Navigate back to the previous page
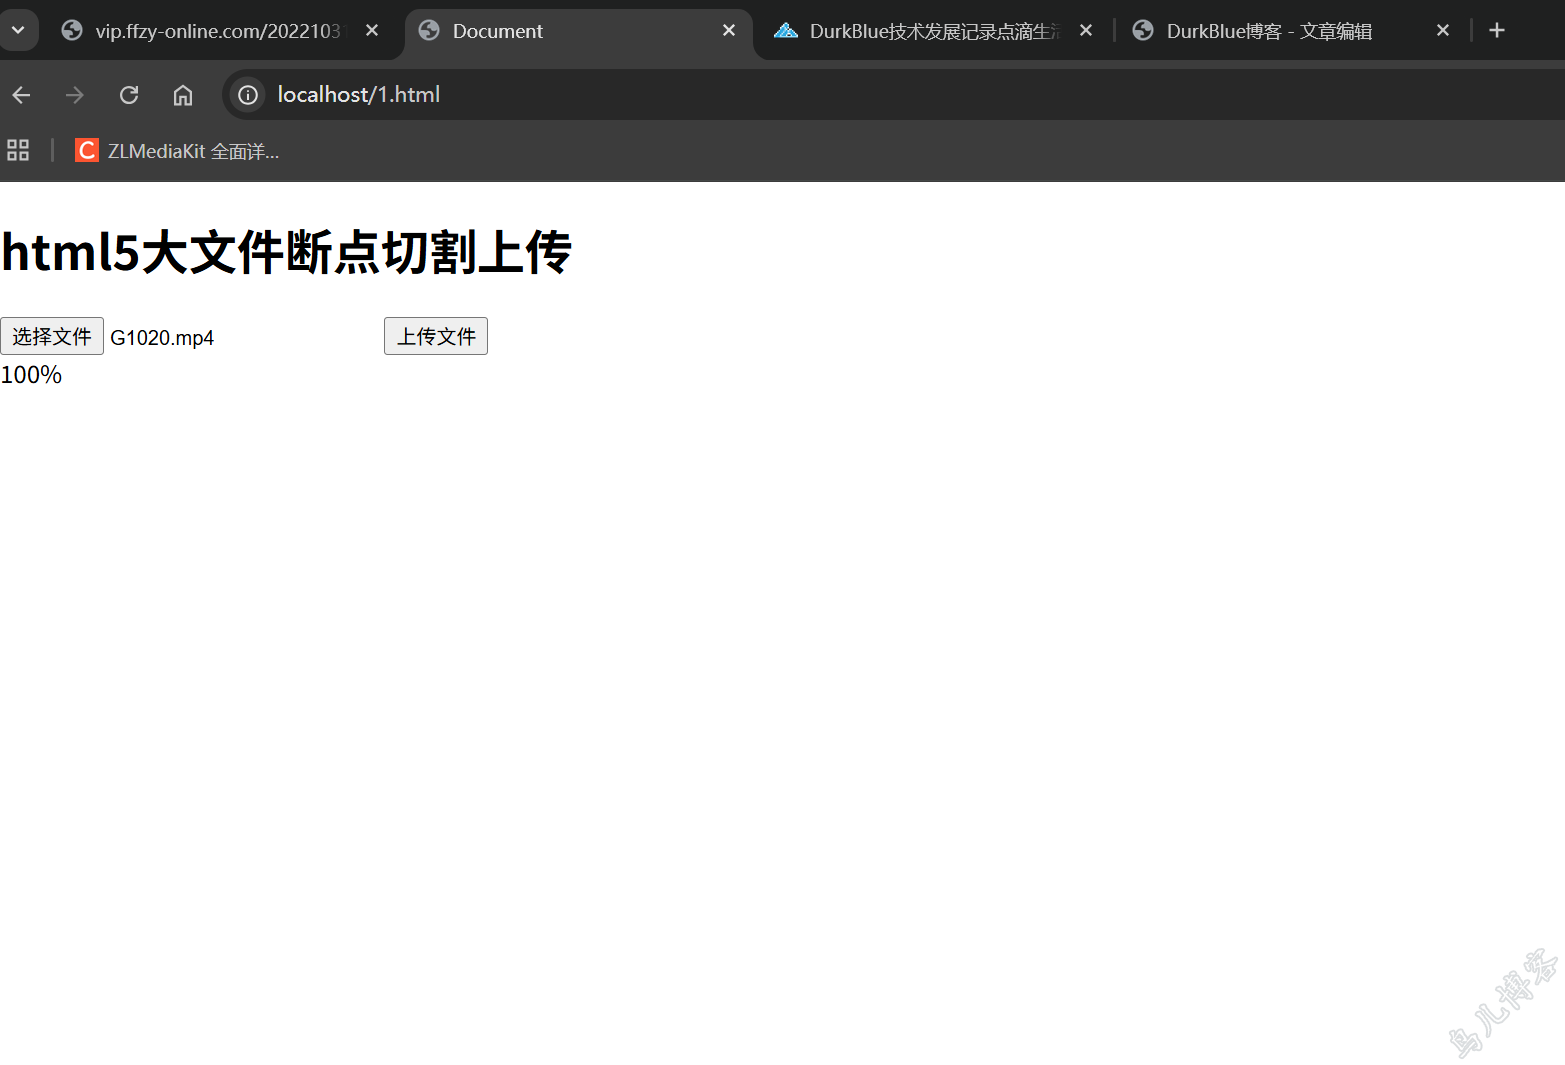1565x1065 pixels. point(21,94)
